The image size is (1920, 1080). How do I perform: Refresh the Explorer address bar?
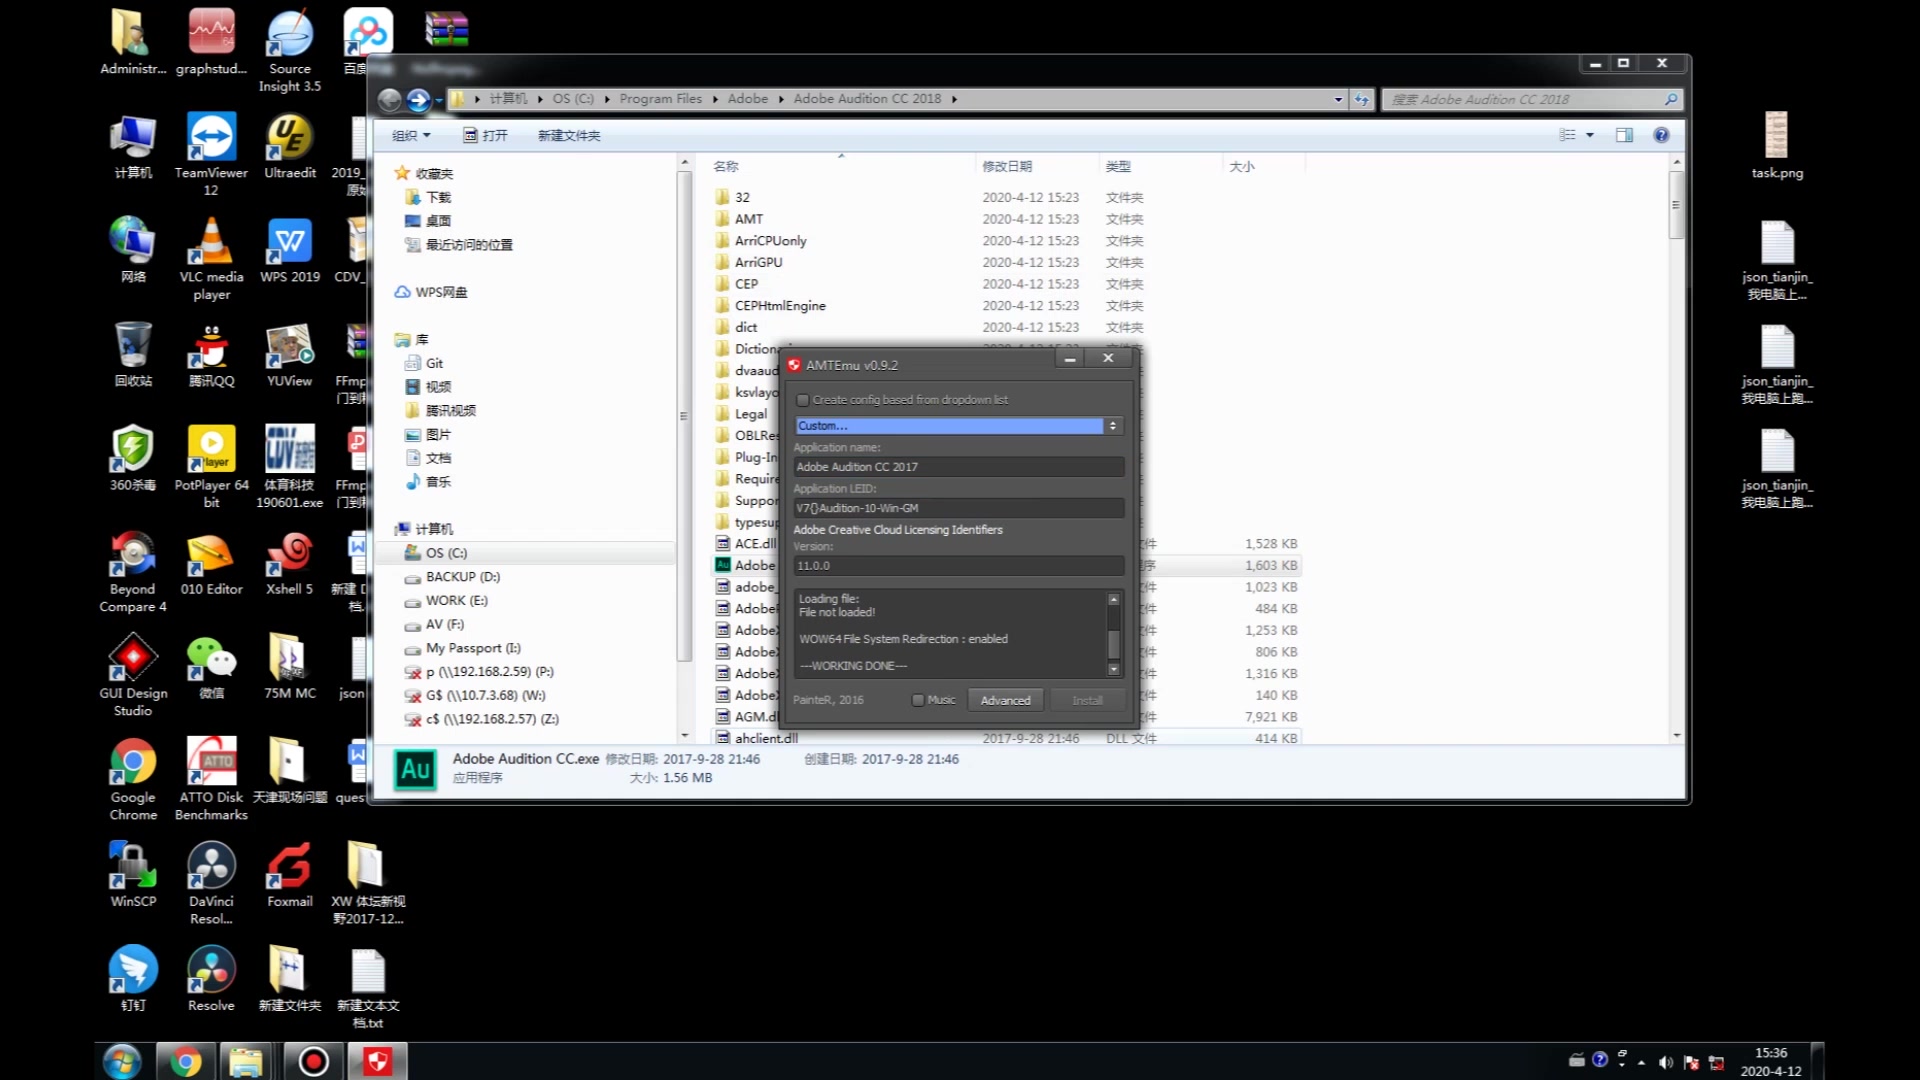click(1361, 99)
